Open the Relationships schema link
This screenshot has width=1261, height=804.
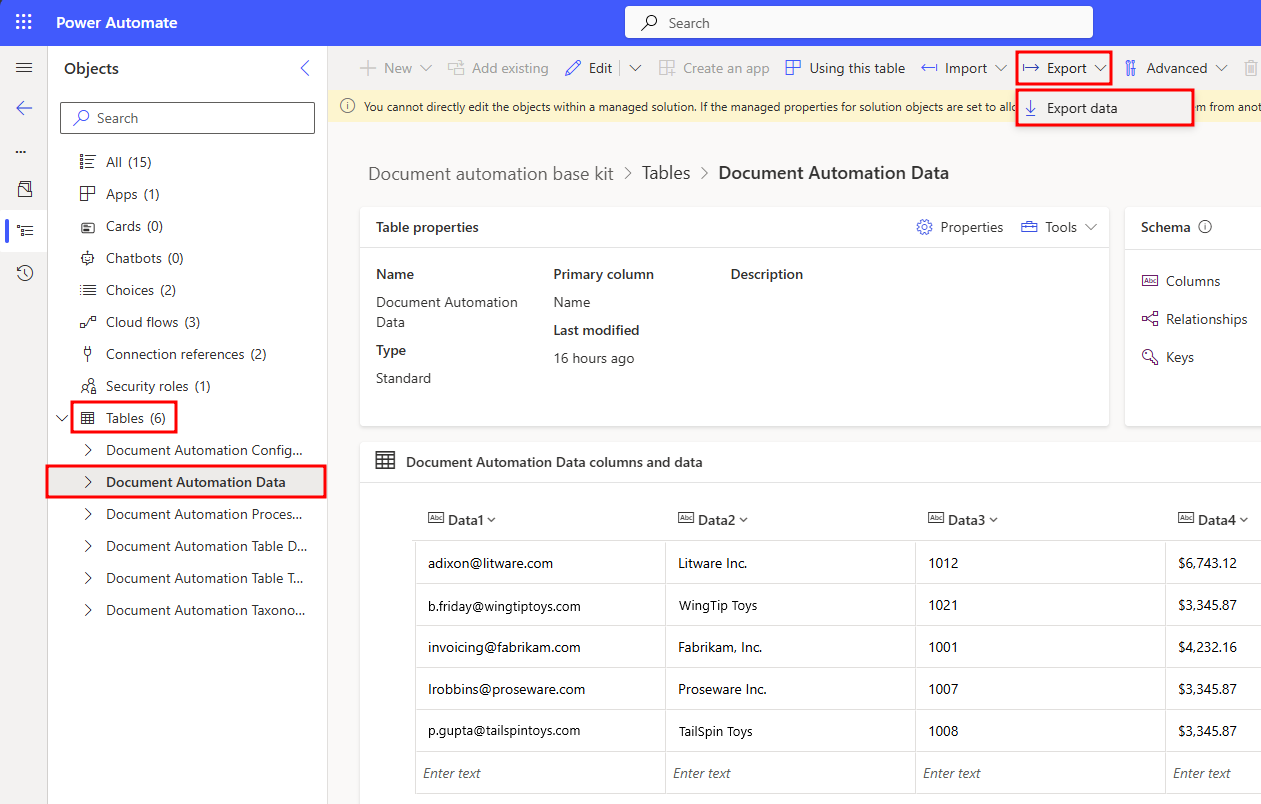1194,319
